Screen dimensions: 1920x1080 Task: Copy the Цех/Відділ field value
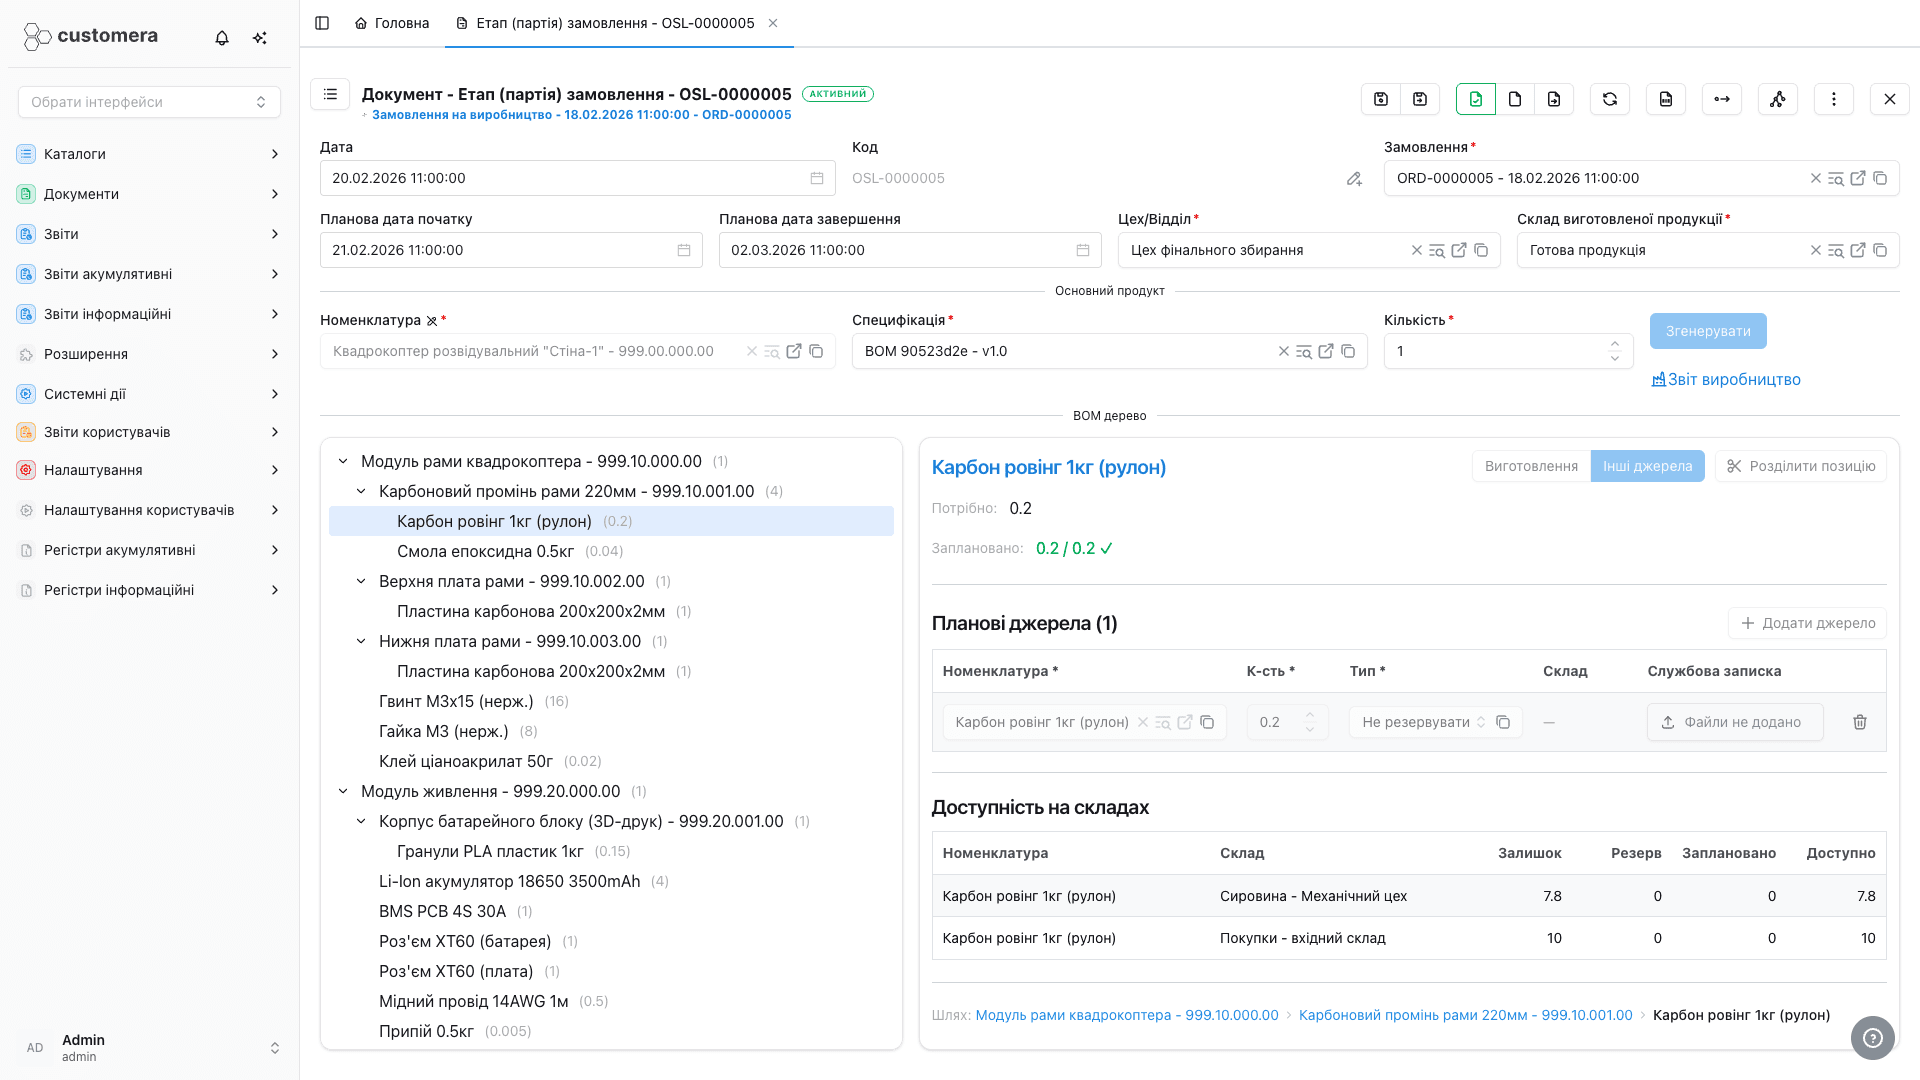coord(1481,250)
